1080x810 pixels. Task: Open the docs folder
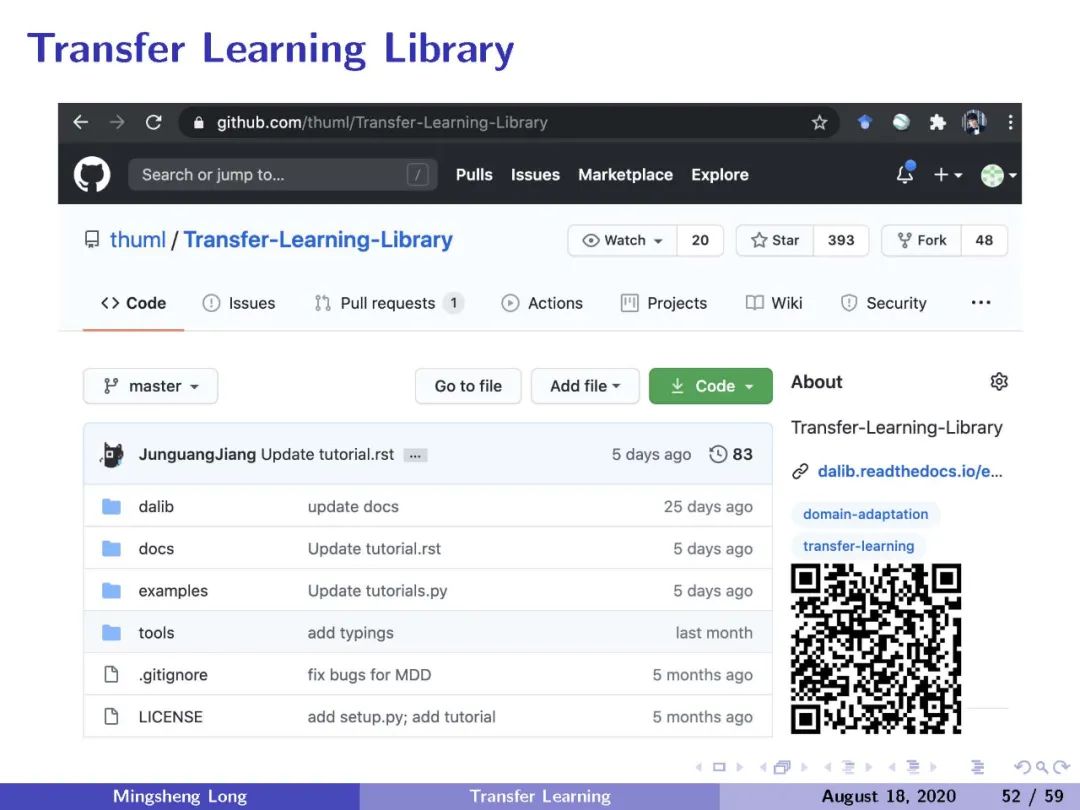coord(156,549)
